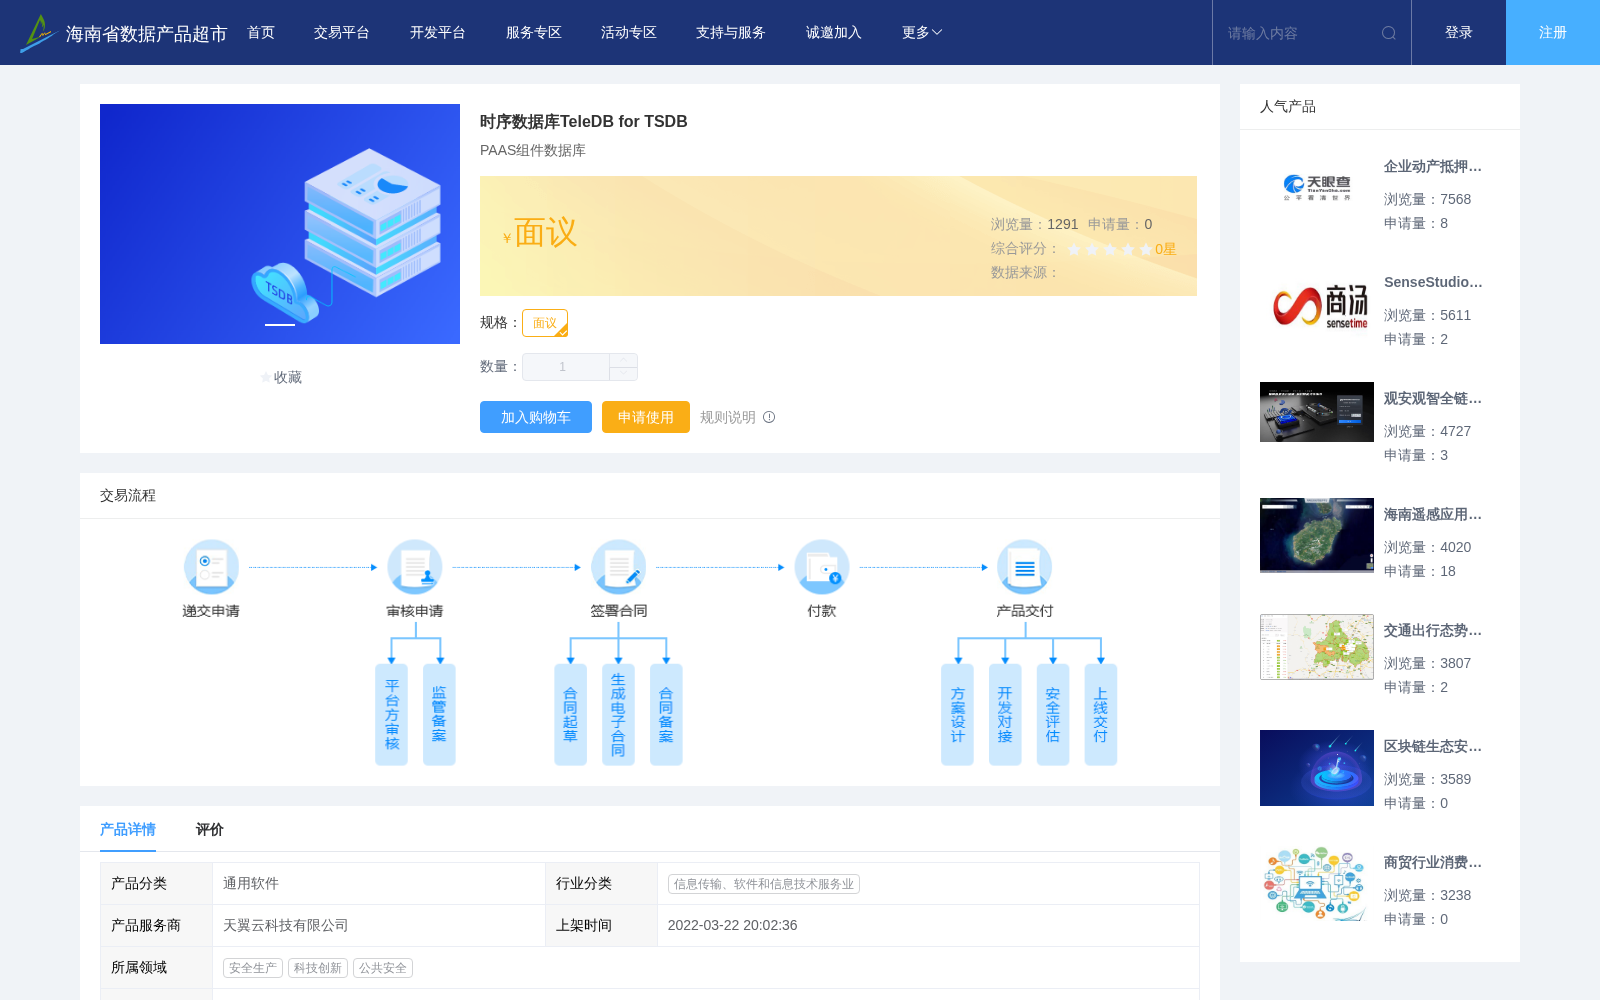Click the 递交申请 flow step icon

coord(211,567)
